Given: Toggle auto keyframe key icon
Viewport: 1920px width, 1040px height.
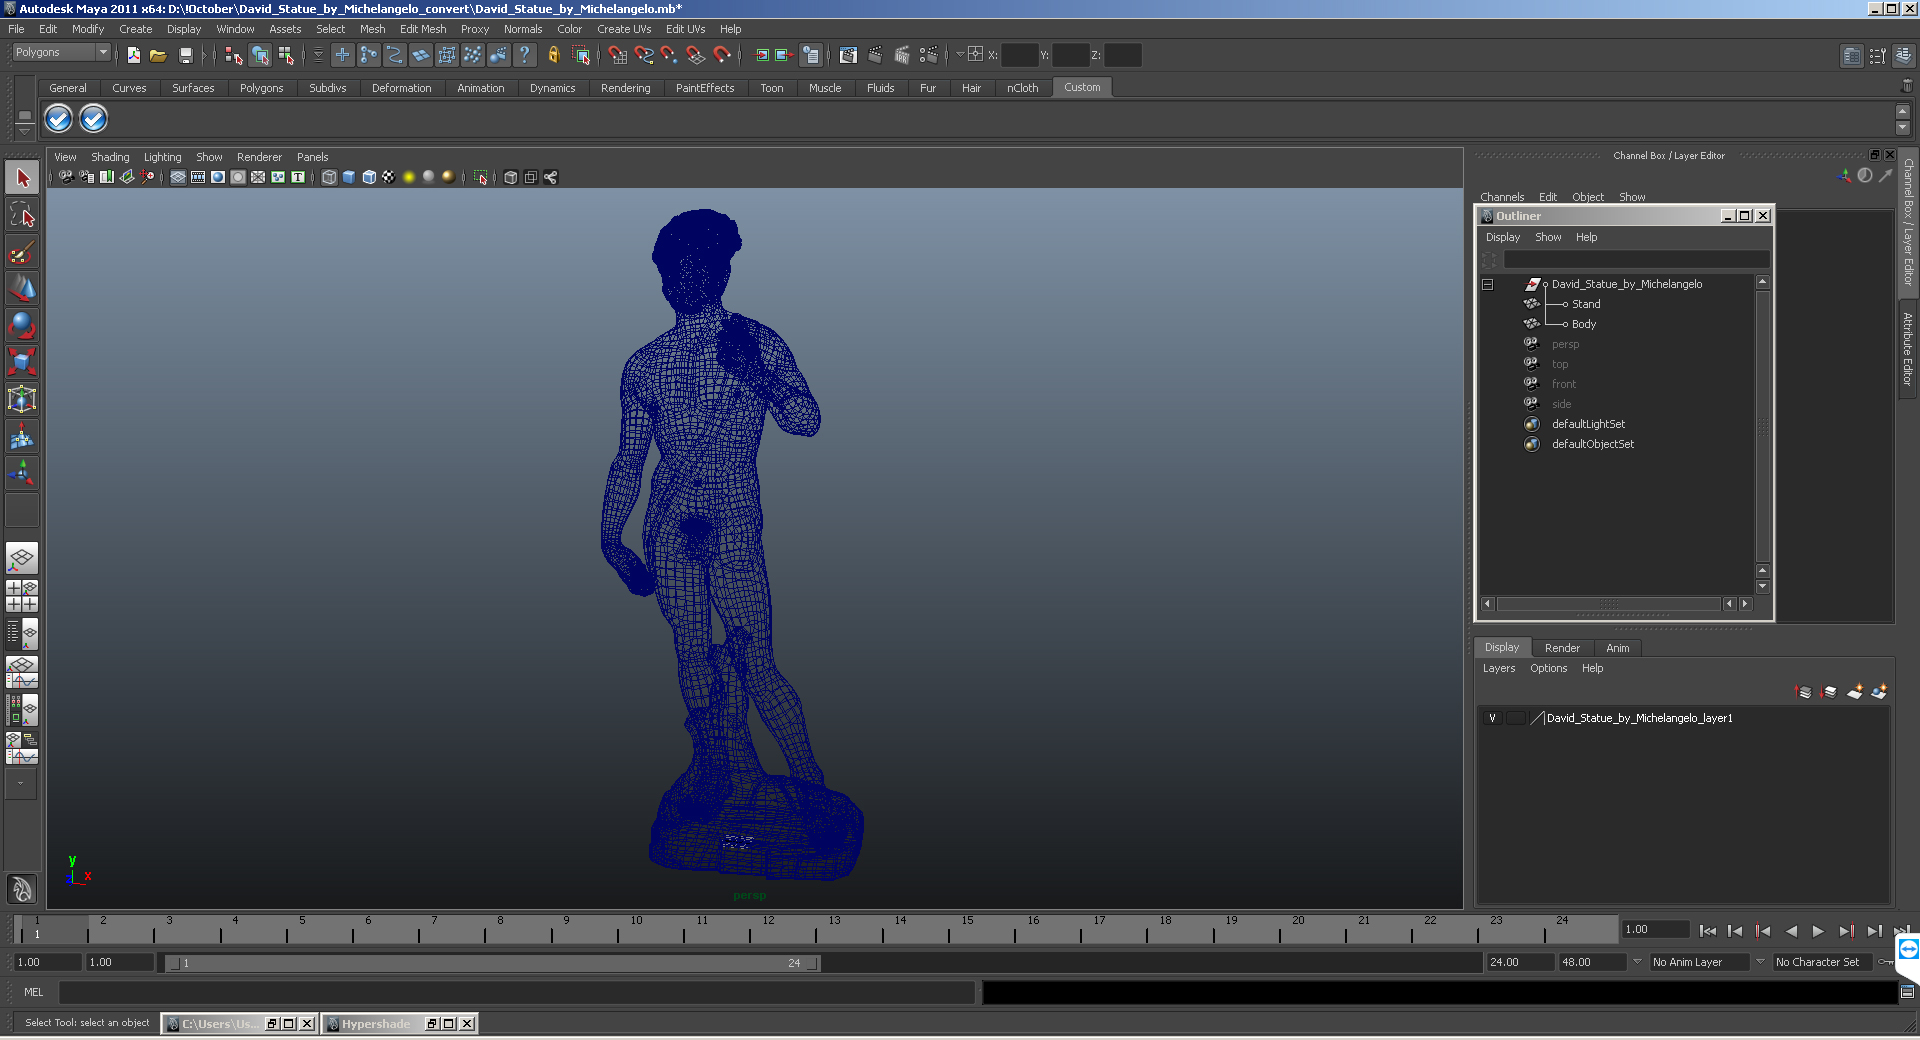Looking at the screenshot, I should point(1886,962).
